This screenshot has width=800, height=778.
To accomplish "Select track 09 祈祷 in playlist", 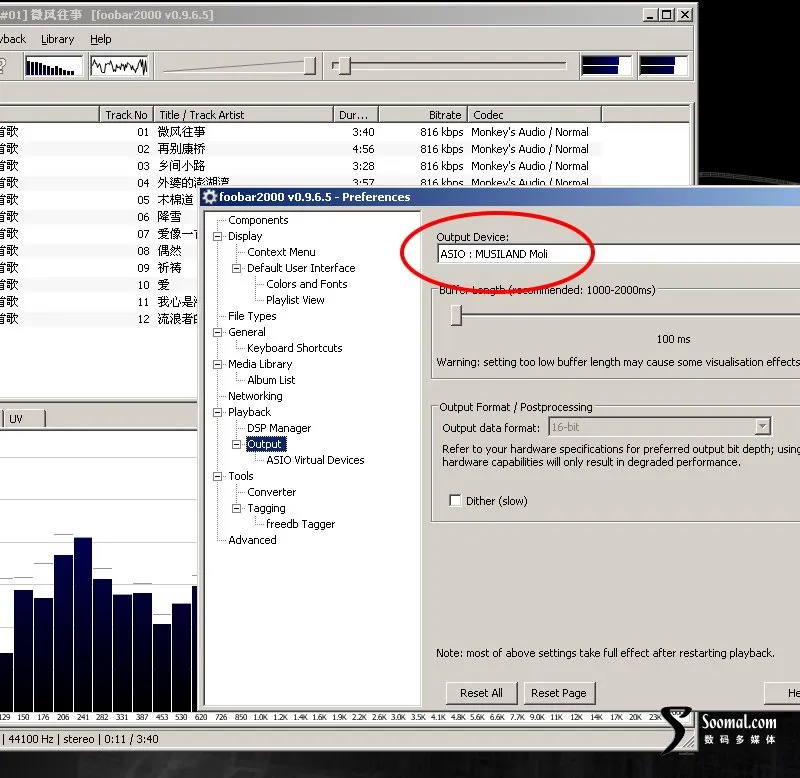I will click(99, 268).
